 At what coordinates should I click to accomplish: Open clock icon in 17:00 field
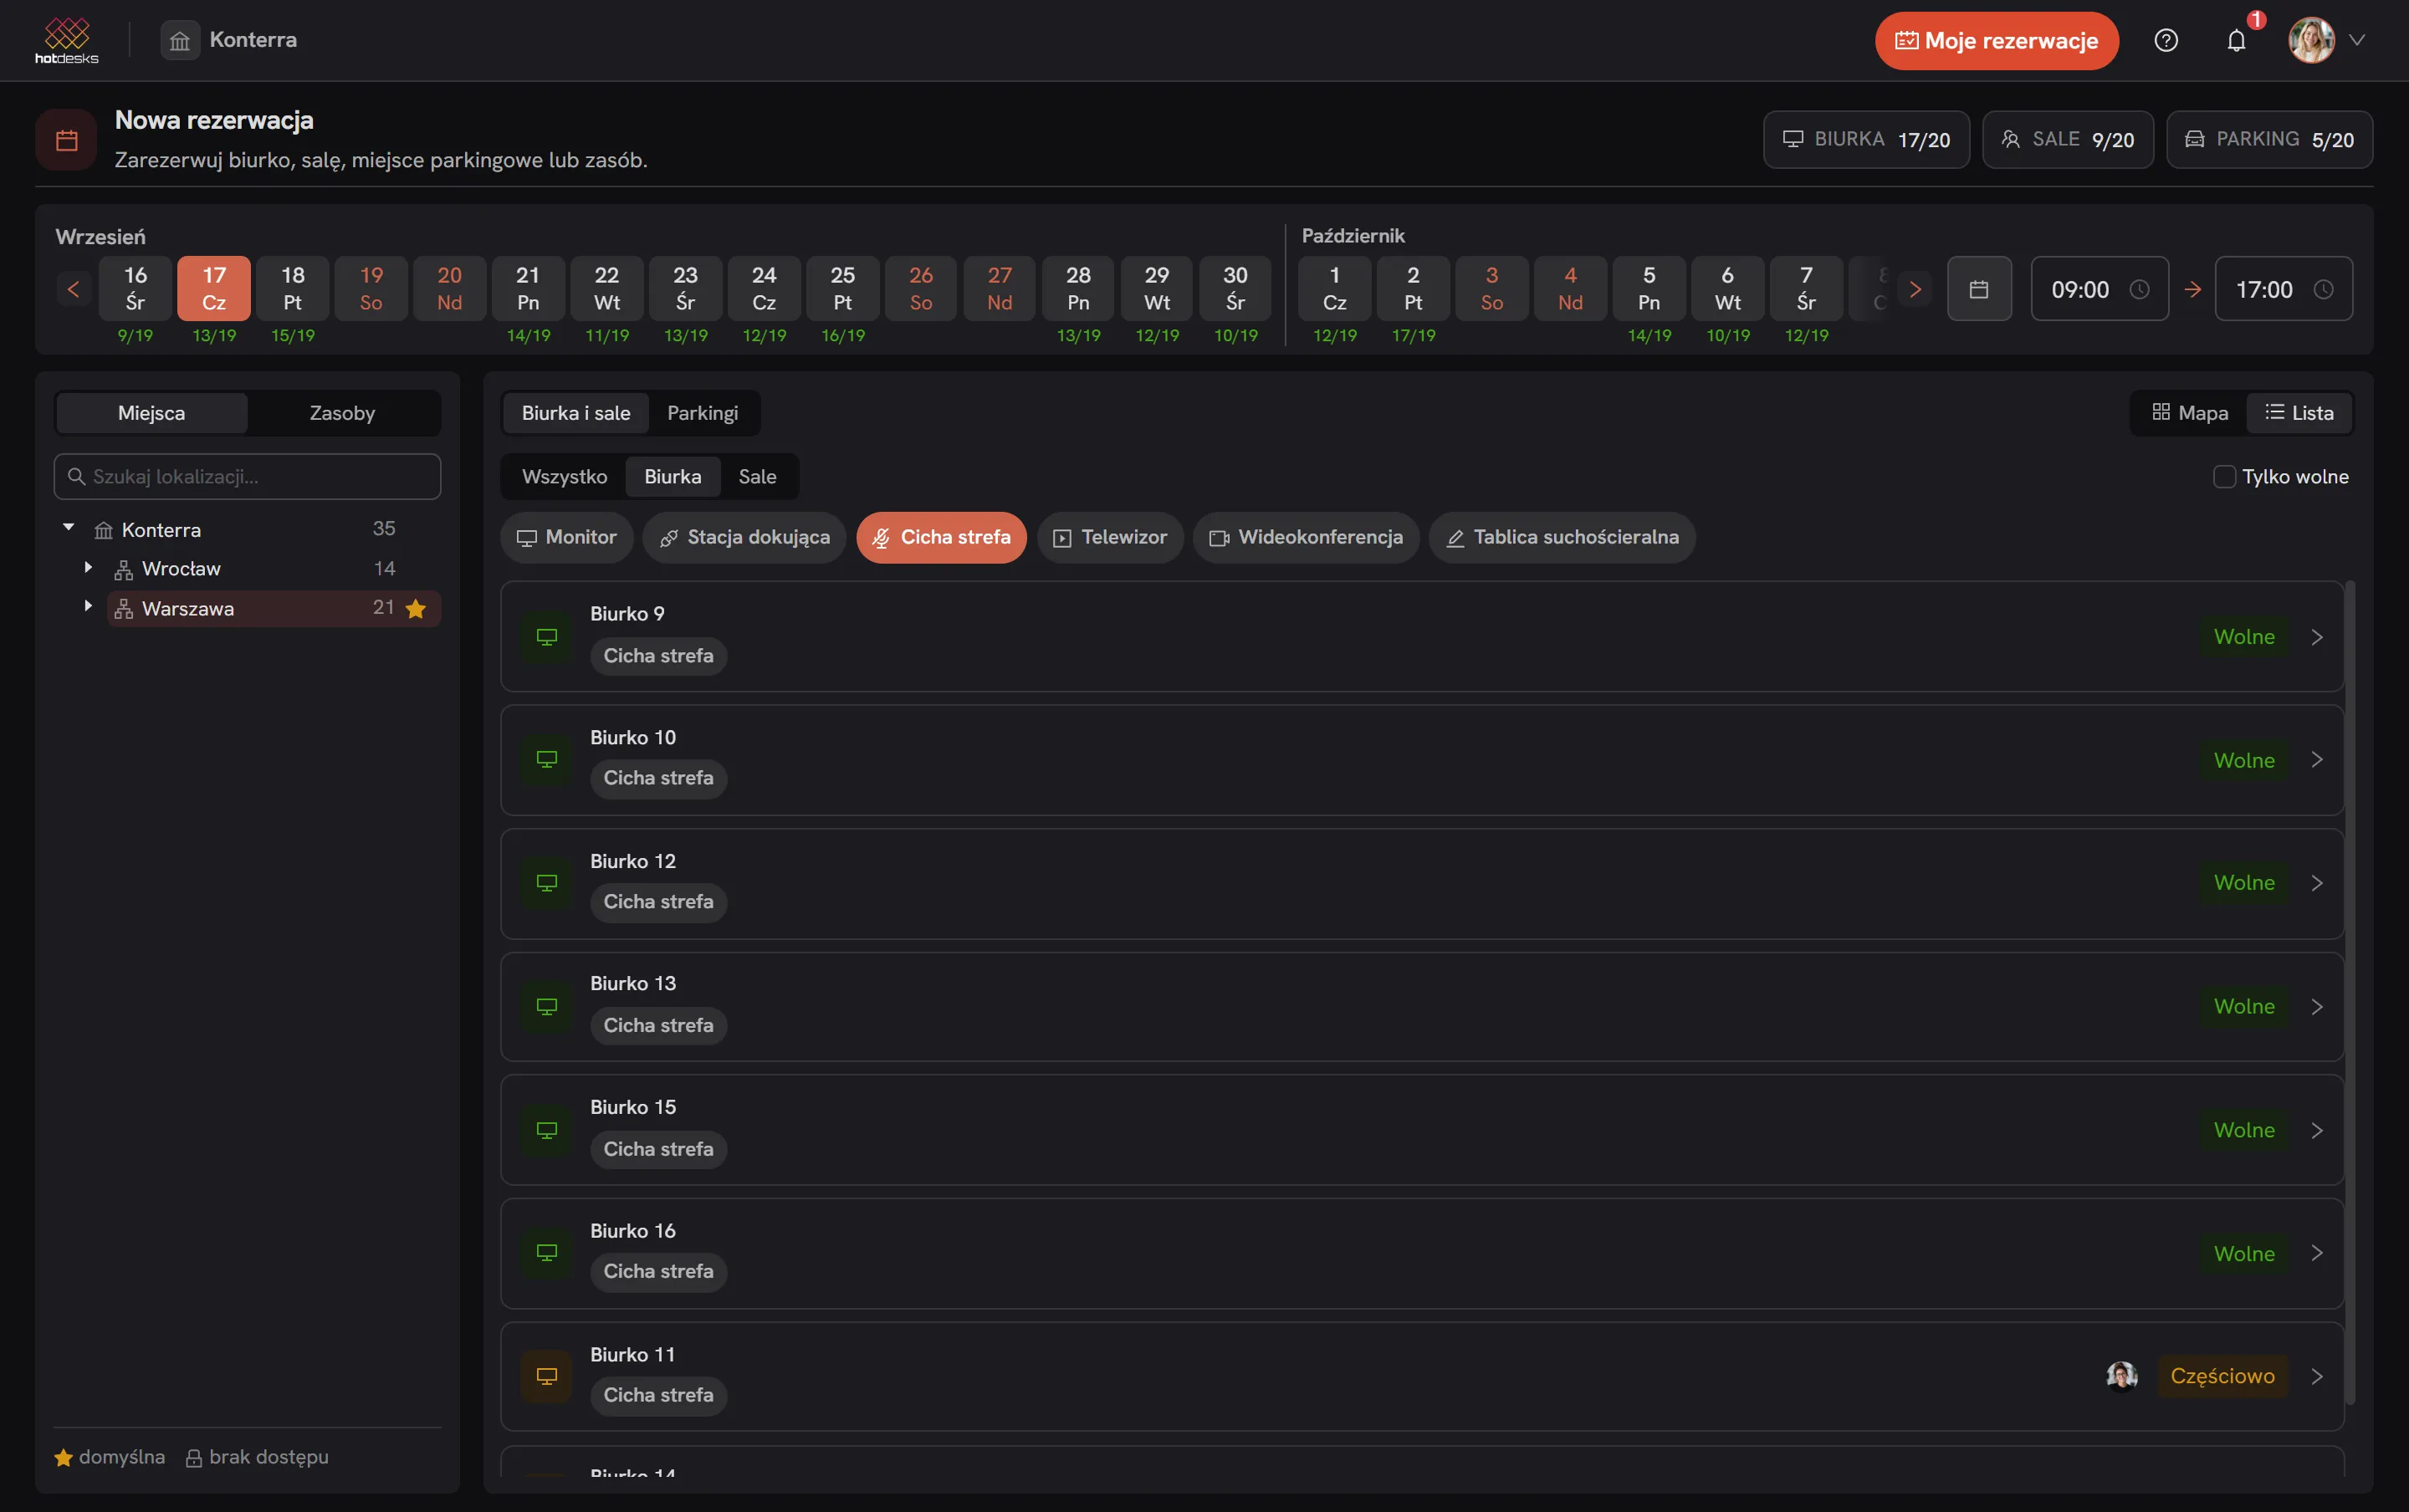pyautogui.click(x=2324, y=289)
